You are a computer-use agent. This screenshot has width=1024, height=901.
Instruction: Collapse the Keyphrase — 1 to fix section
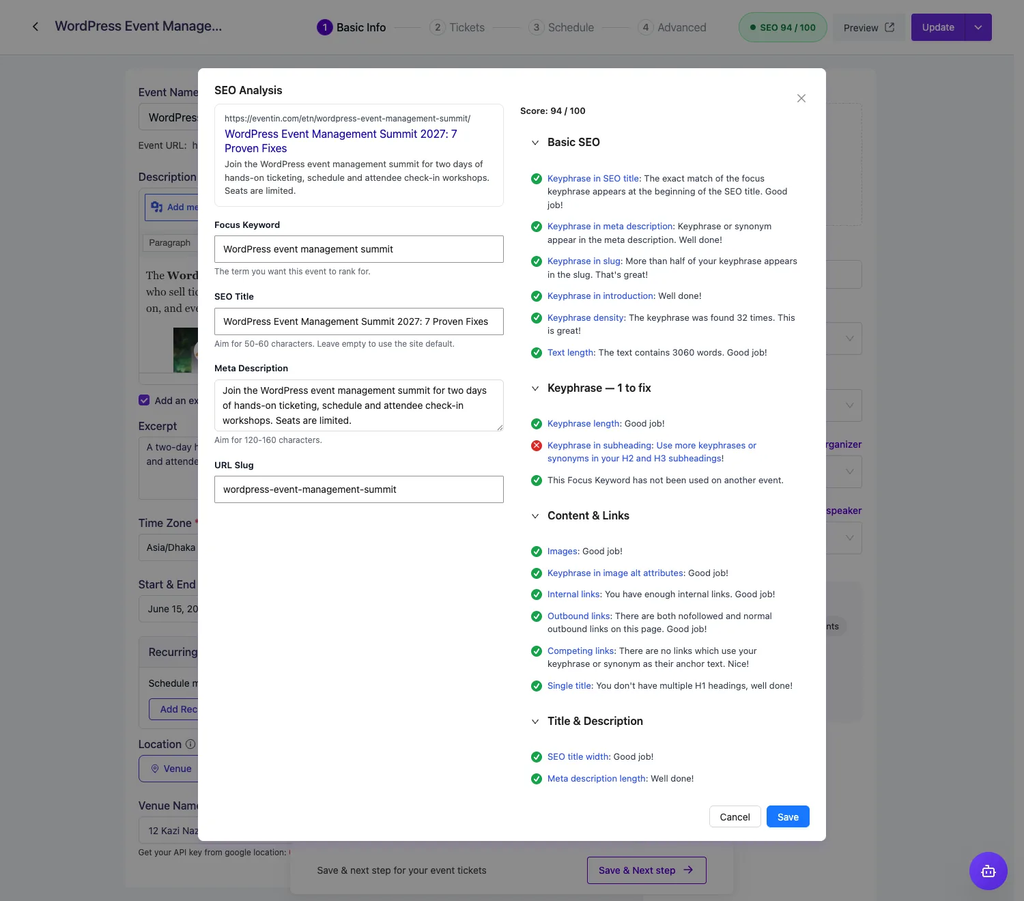pyautogui.click(x=535, y=388)
